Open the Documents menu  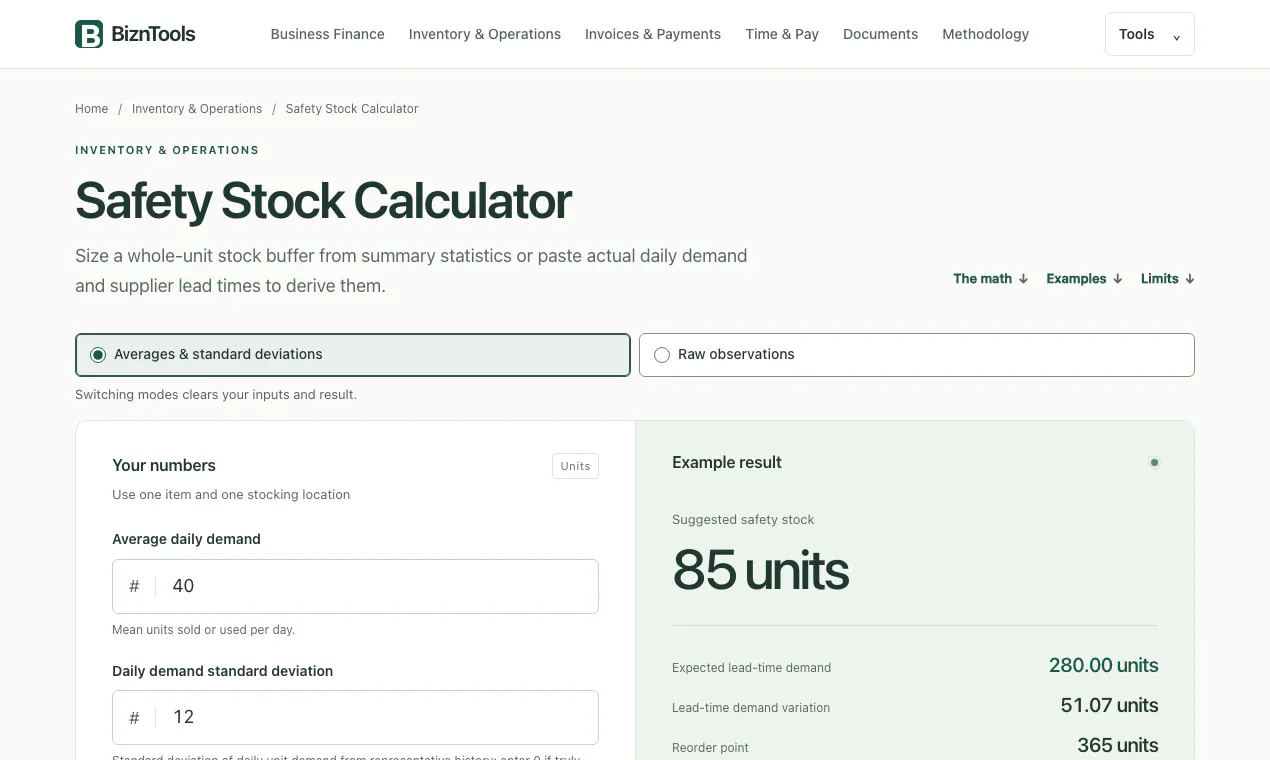point(880,34)
